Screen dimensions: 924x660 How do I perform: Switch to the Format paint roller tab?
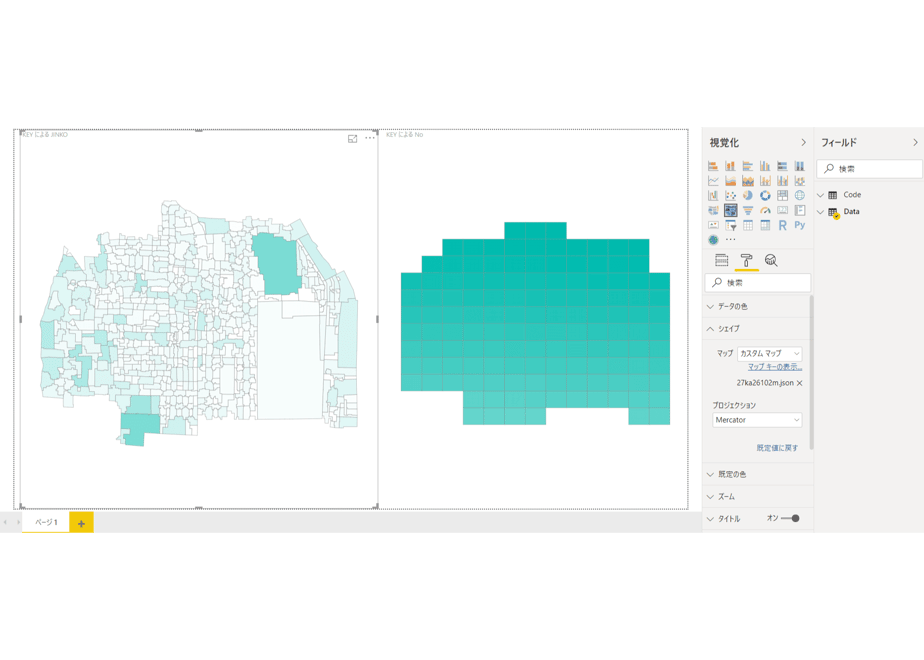pyautogui.click(x=747, y=260)
